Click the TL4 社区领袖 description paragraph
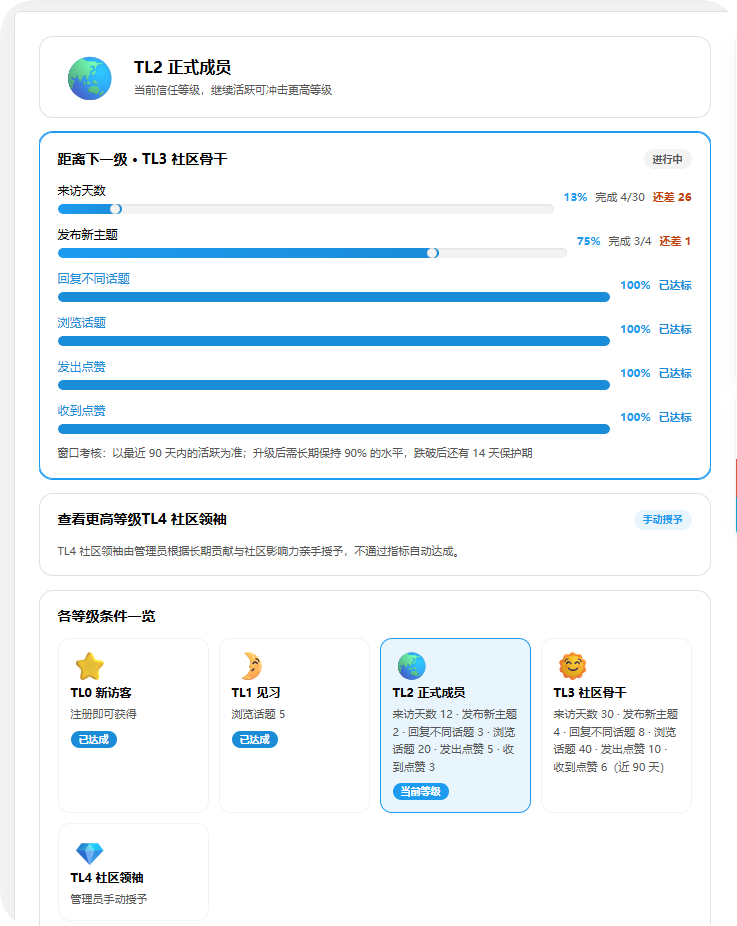This screenshot has height=926, width=737. (259, 552)
